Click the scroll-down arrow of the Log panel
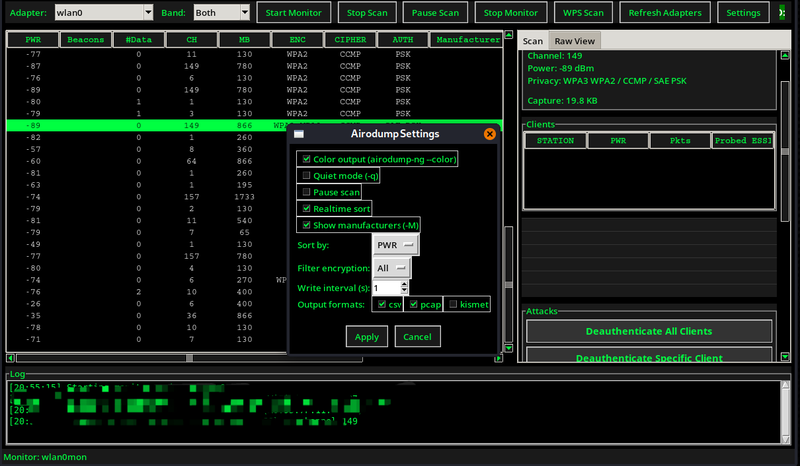800x466 pixels. coord(786,439)
